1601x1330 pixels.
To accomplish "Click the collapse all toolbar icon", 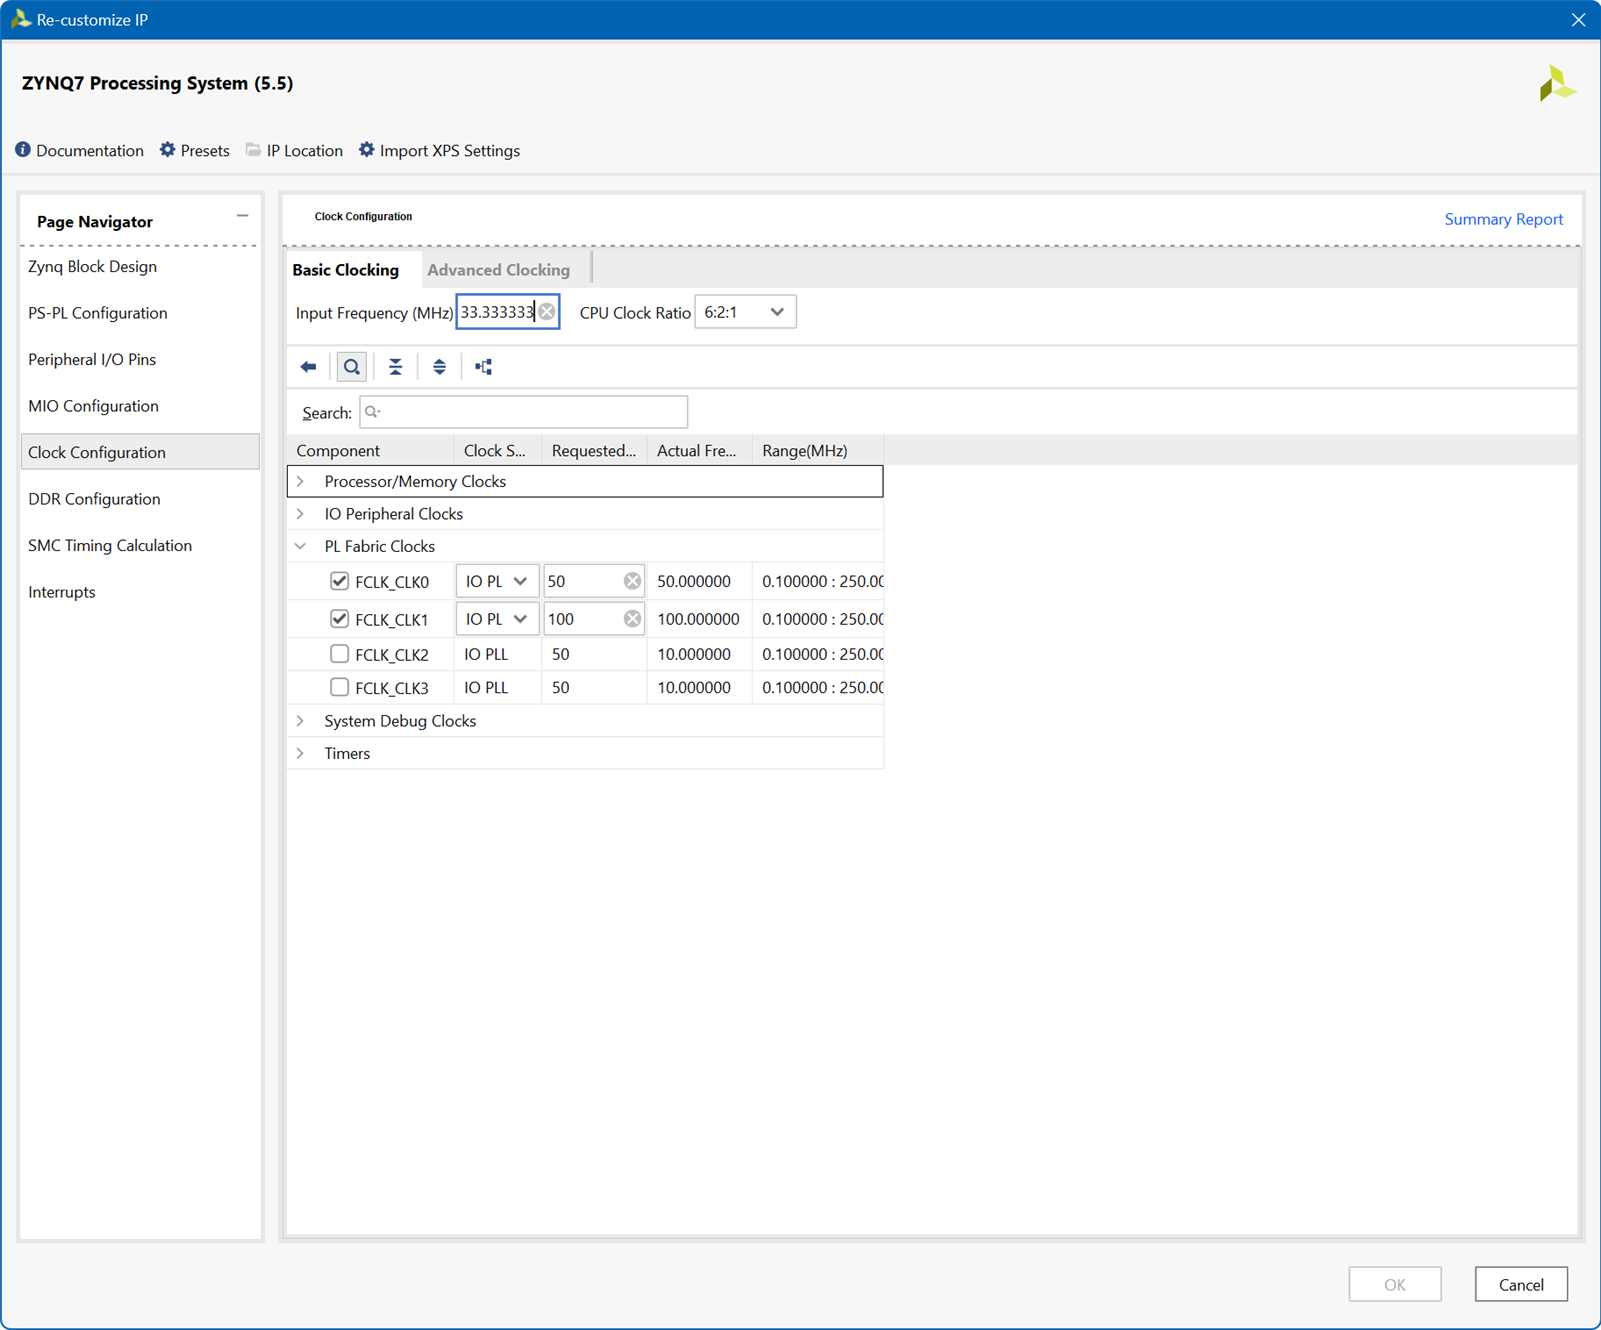I will point(396,367).
